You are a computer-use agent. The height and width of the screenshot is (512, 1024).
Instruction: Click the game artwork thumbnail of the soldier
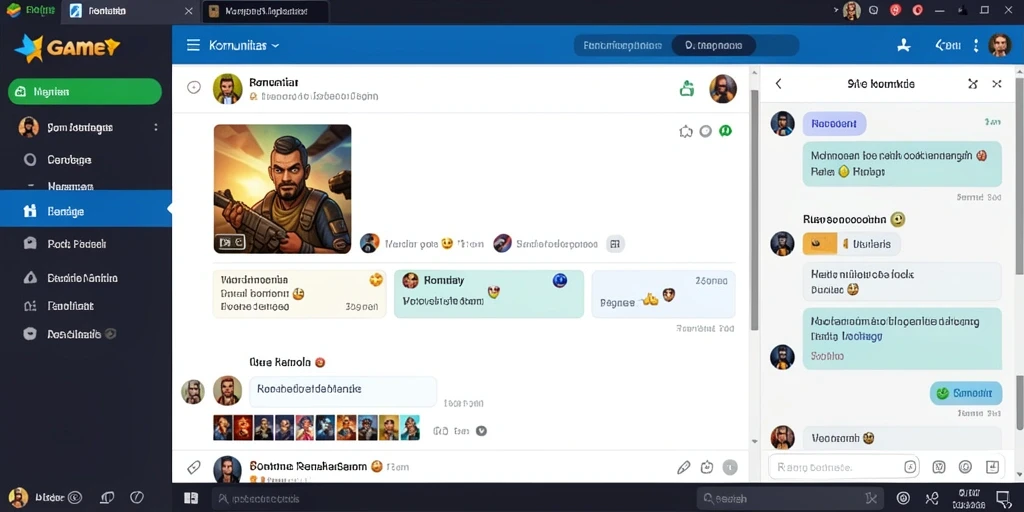point(282,189)
